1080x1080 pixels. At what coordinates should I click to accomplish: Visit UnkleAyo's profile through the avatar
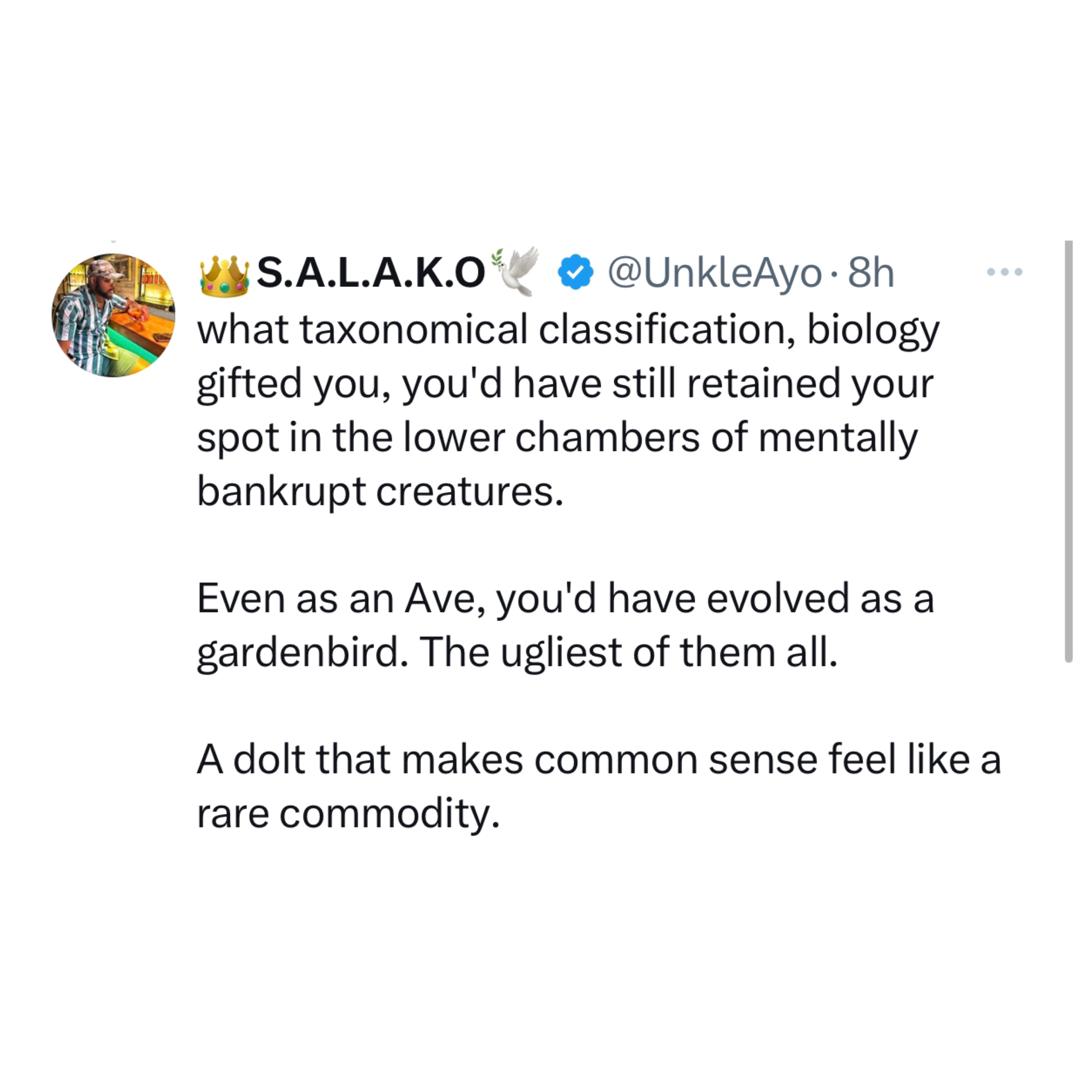[x=114, y=312]
